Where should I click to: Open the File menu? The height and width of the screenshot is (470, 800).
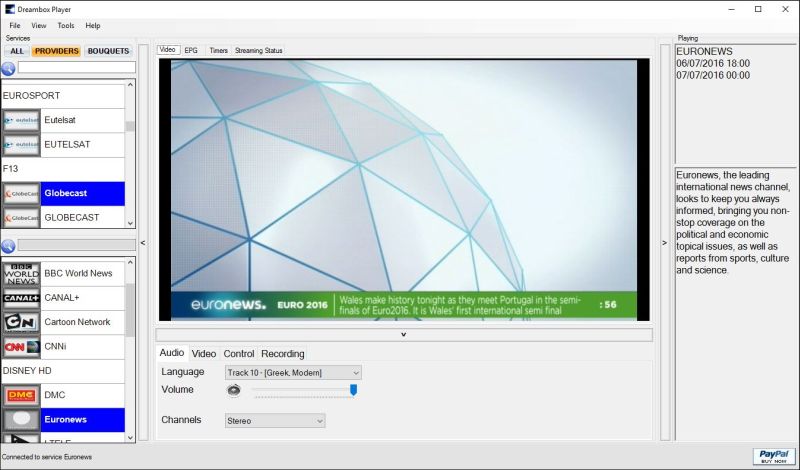point(15,26)
